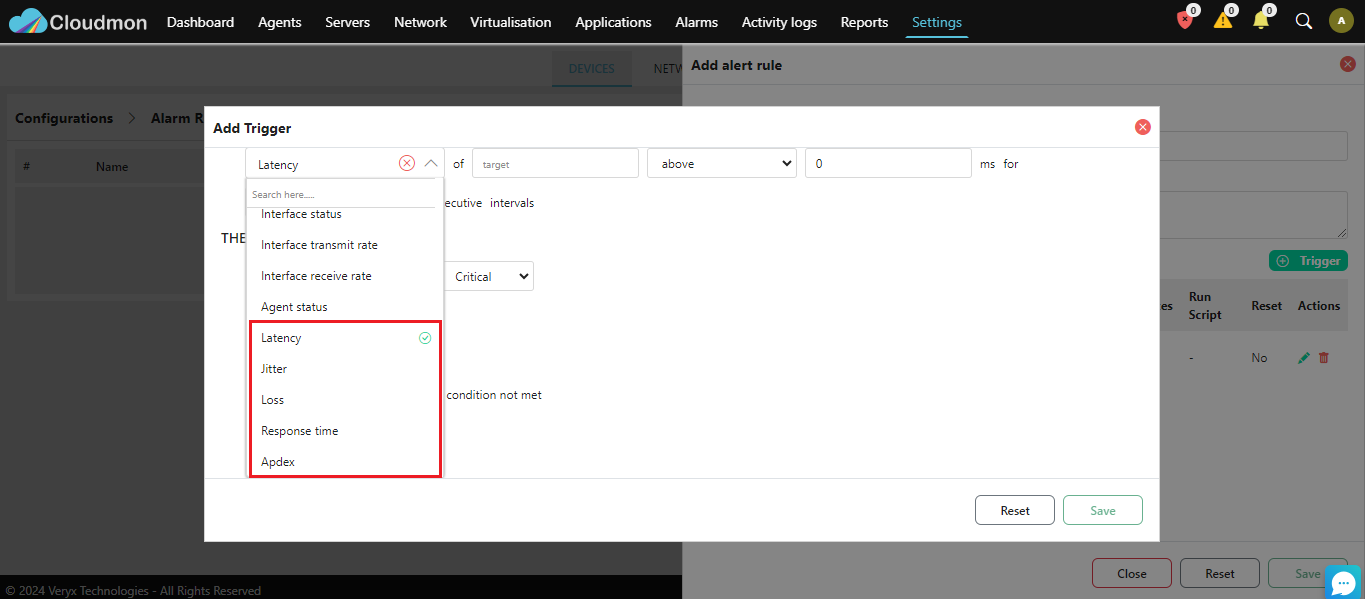
Task: Open the critical alarms shield icon
Action: tap(1185, 19)
